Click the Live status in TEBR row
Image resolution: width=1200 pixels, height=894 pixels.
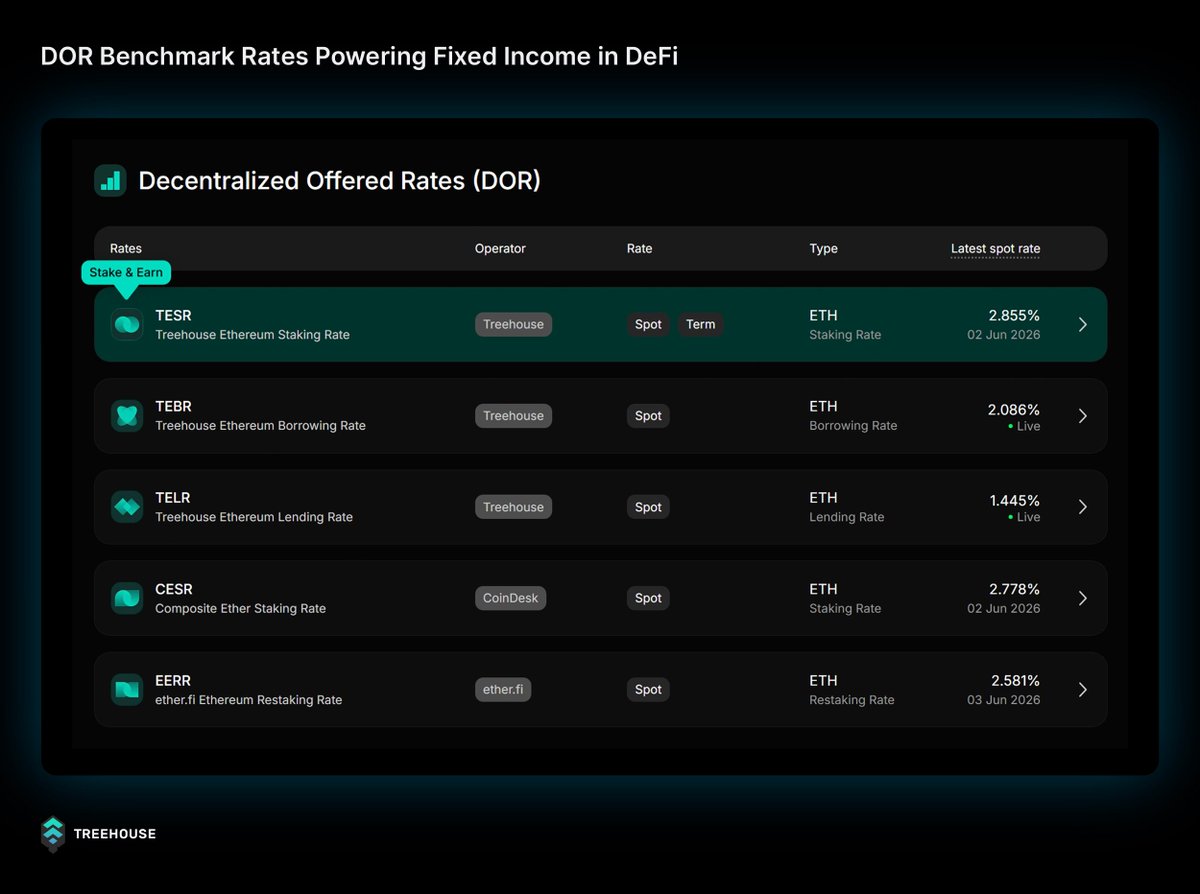pyautogui.click(x=1024, y=426)
